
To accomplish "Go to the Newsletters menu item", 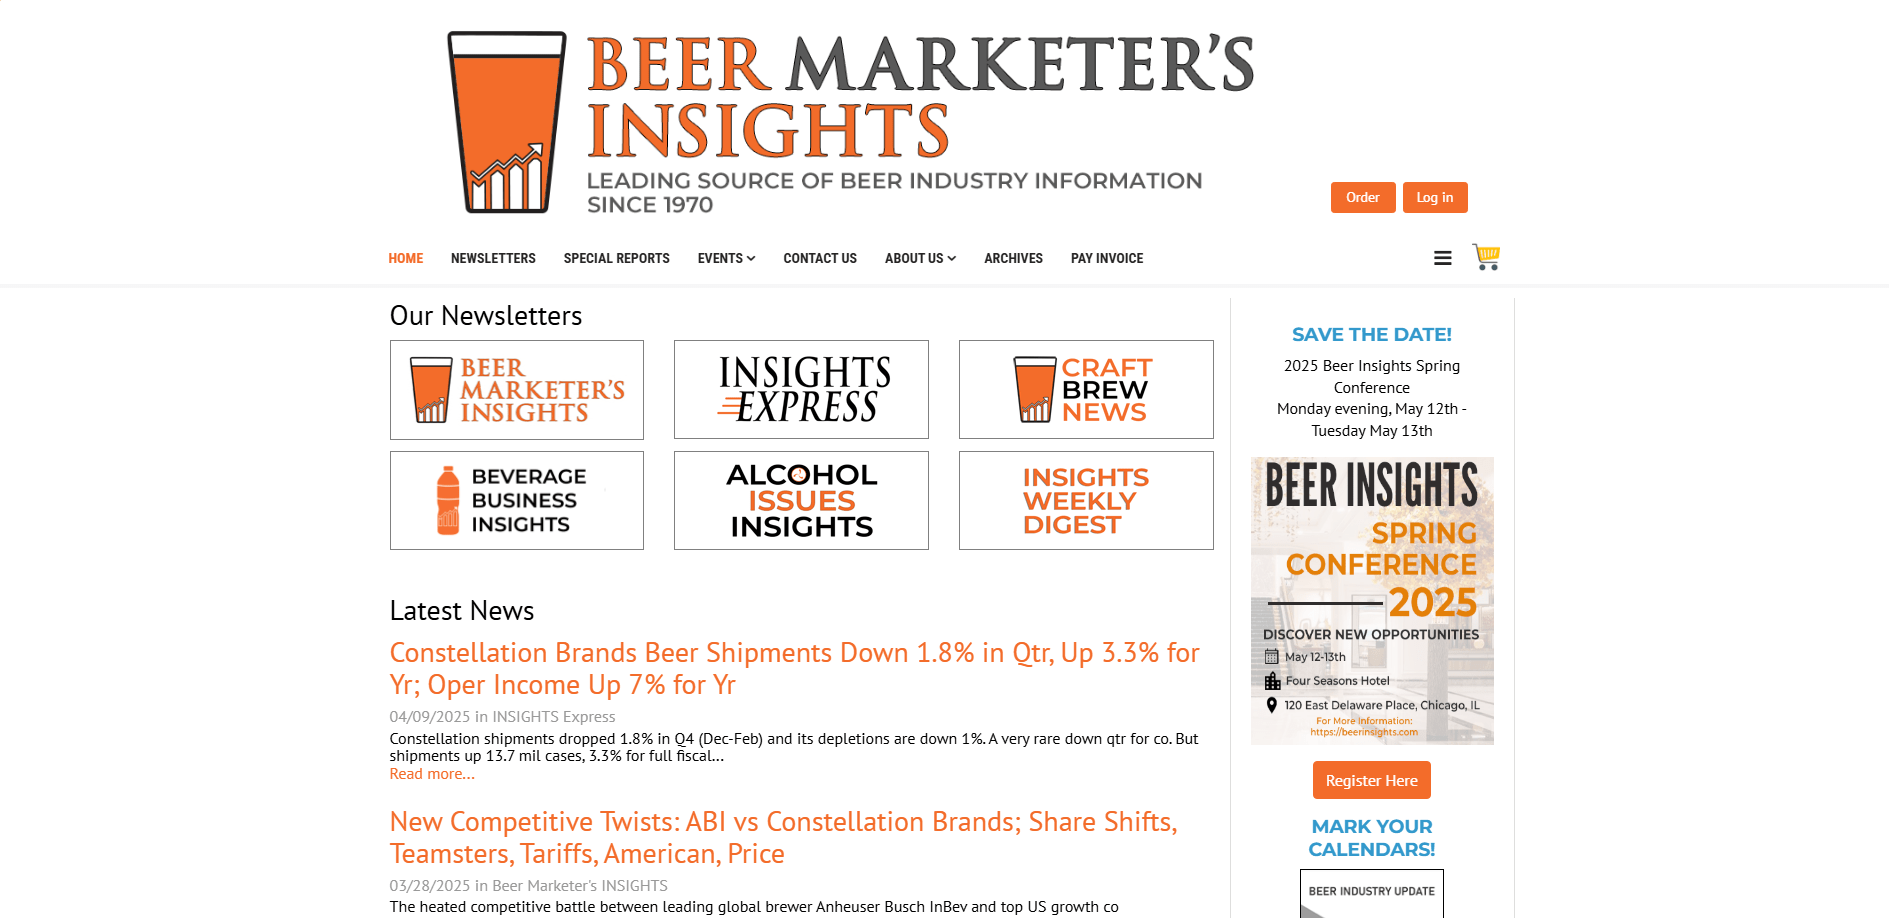I will [493, 258].
